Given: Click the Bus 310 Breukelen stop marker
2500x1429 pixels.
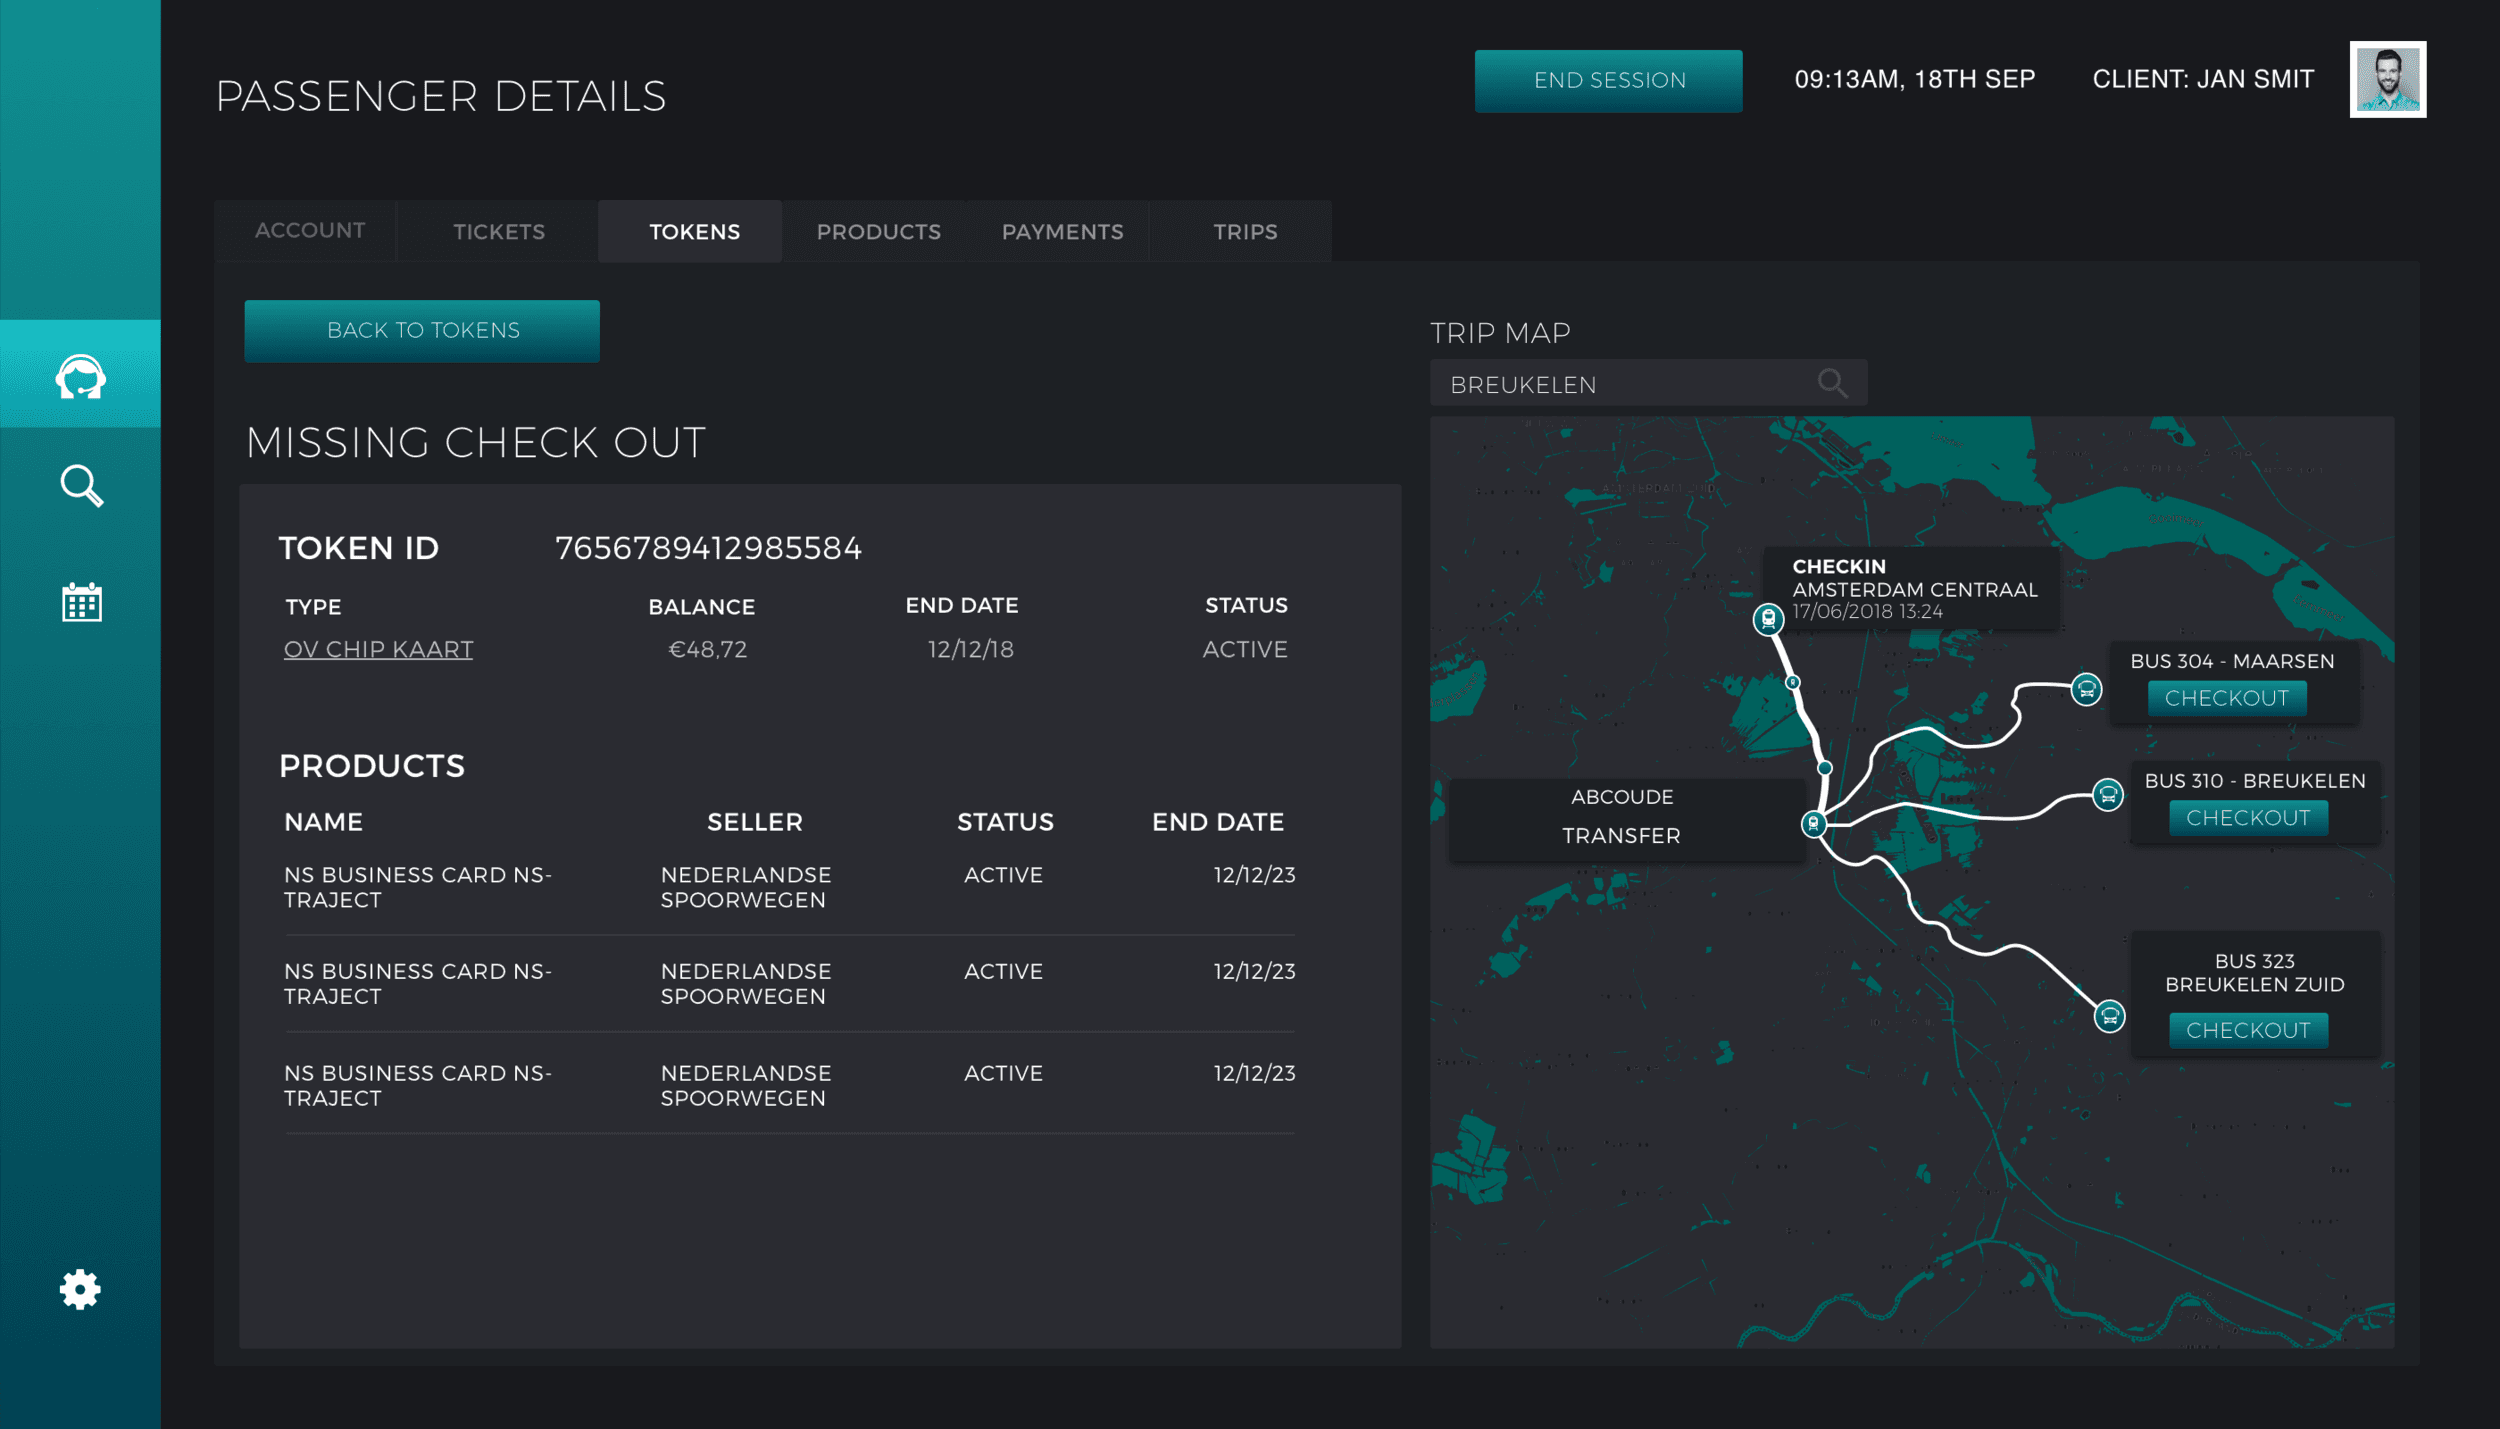Looking at the screenshot, I should click(x=2108, y=795).
